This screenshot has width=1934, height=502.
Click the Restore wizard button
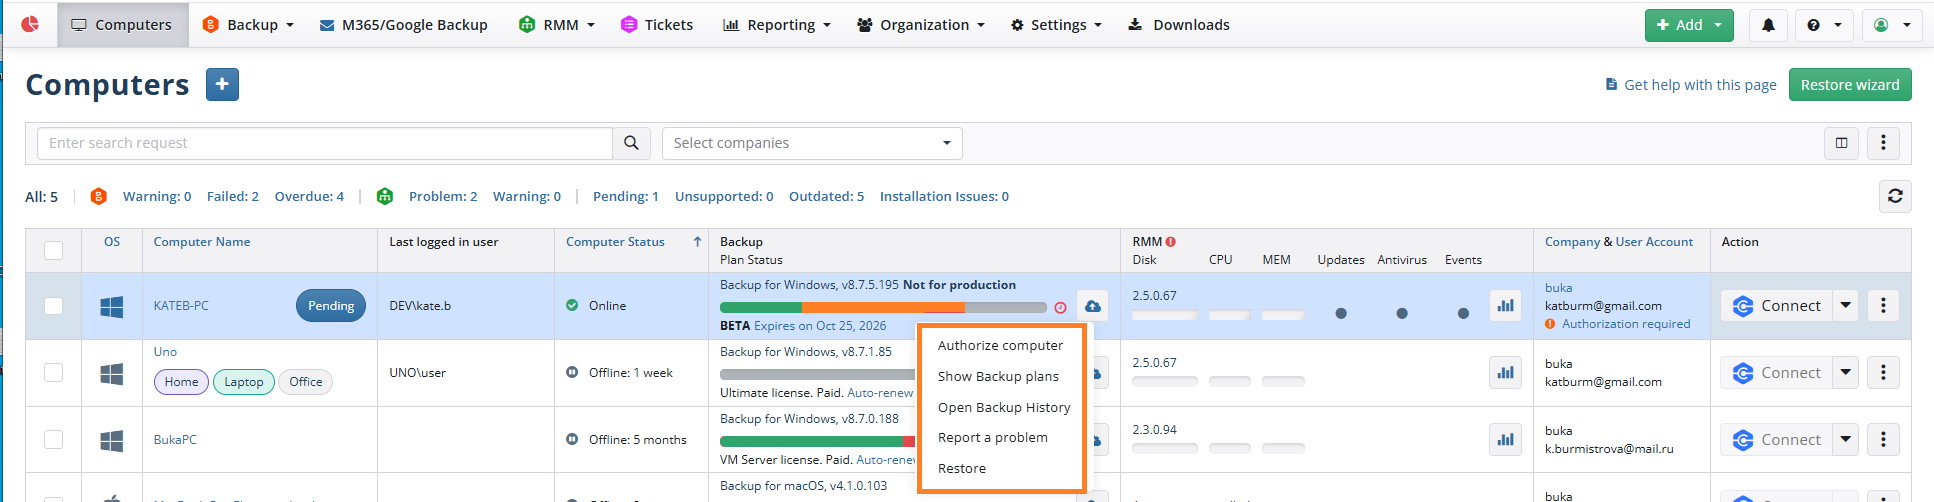pos(1850,85)
